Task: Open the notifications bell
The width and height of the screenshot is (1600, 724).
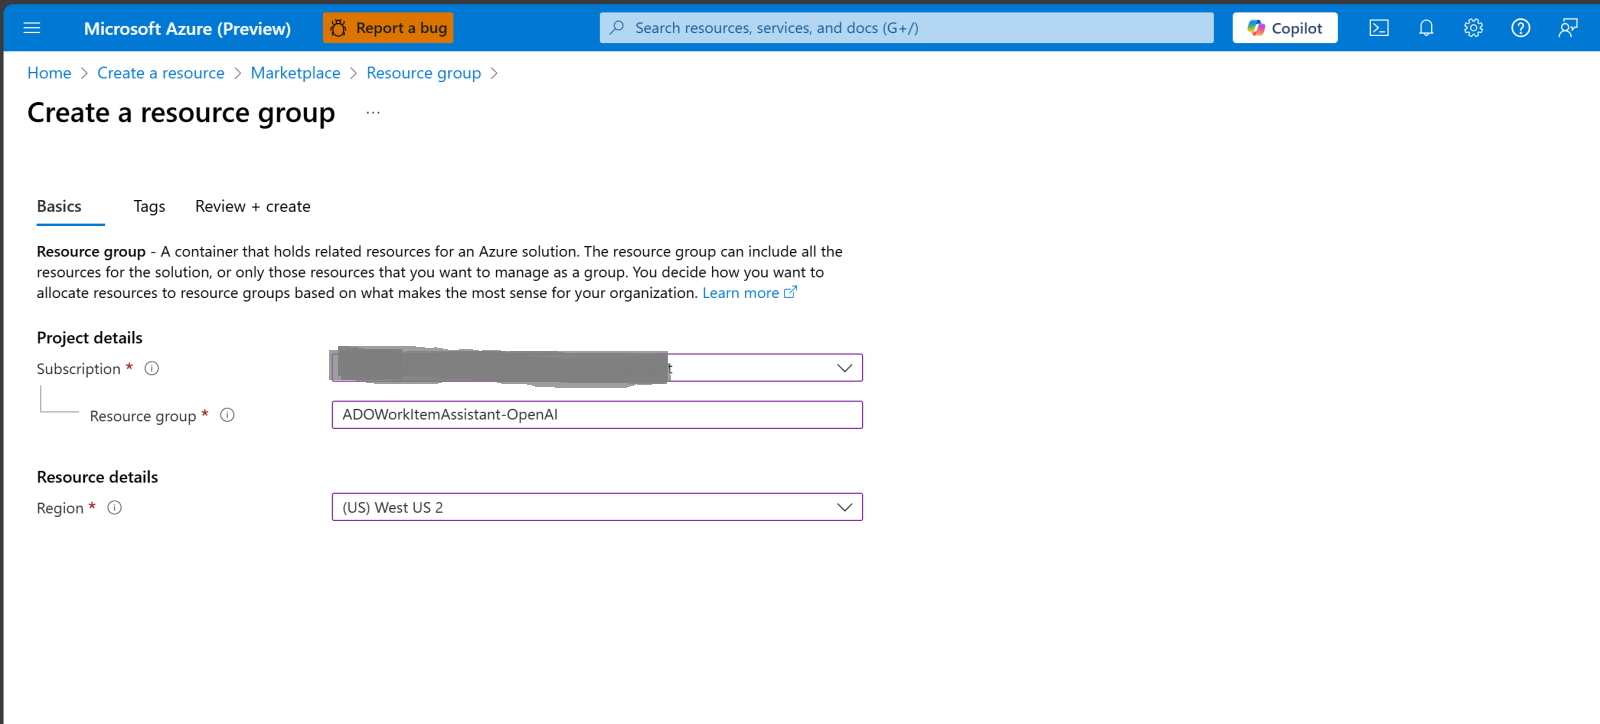Action: tap(1426, 28)
